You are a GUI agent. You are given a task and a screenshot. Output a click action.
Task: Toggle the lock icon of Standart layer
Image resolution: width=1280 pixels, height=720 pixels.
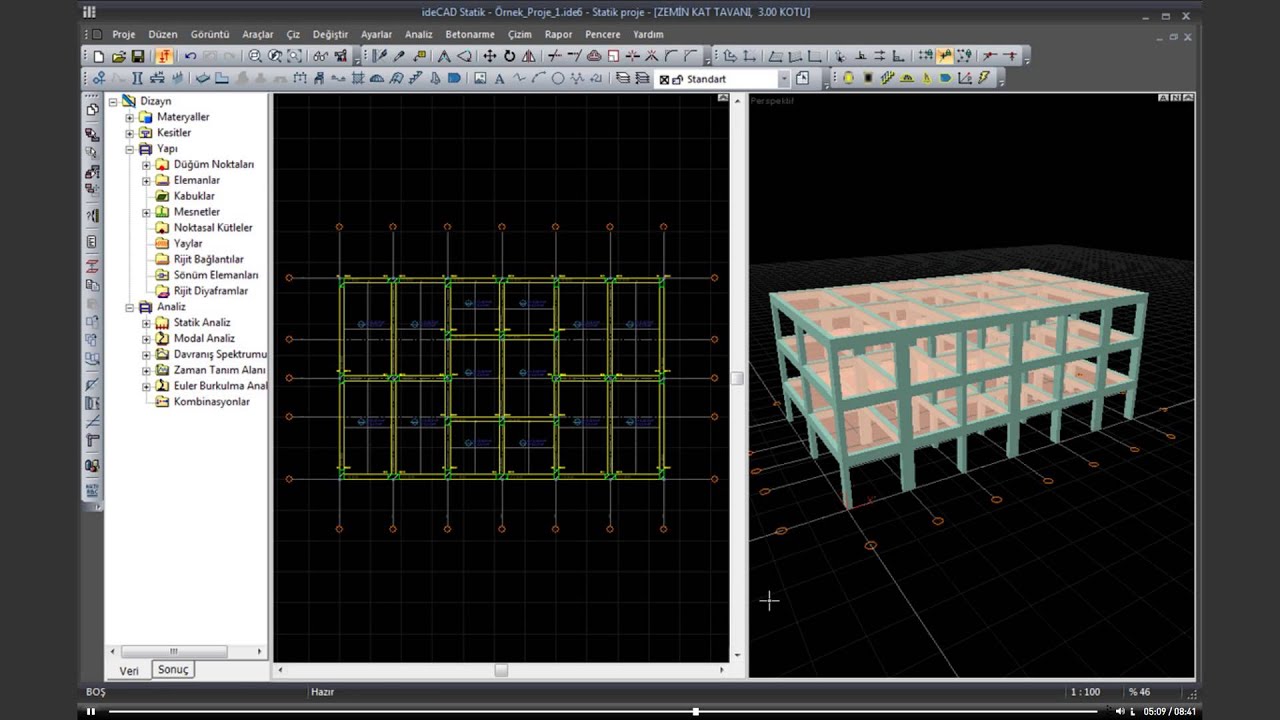(678, 79)
